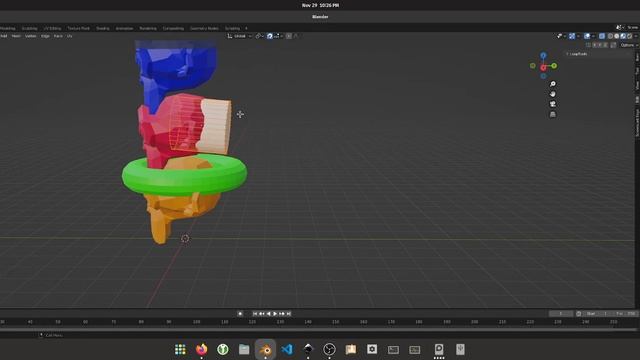Image resolution: width=640 pixels, height=360 pixels.
Task: Jump to first frame in timeline
Action: click(255, 313)
